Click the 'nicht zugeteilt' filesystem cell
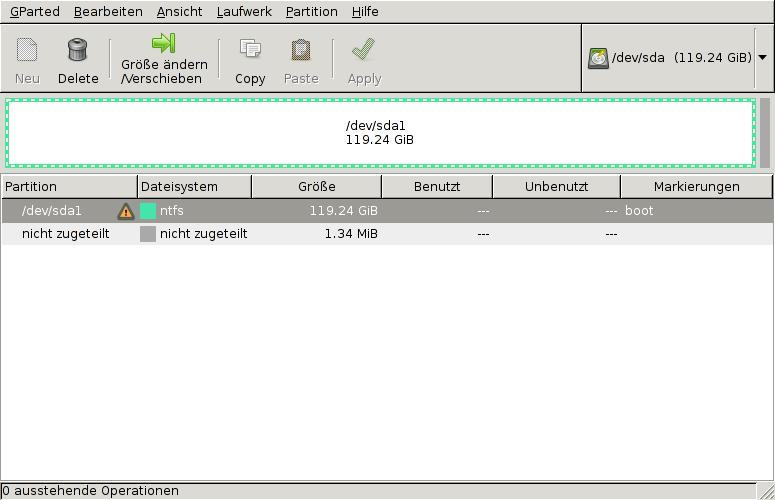Screen dimensions: 775x500 204,234
